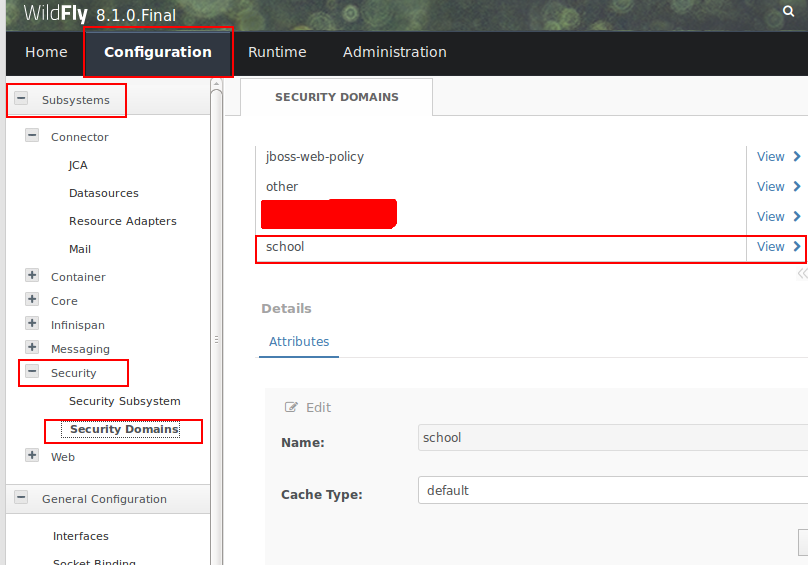Image resolution: width=808 pixels, height=565 pixels.
Task: Click the Infinispan label in tree
Action: coord(78,325)
